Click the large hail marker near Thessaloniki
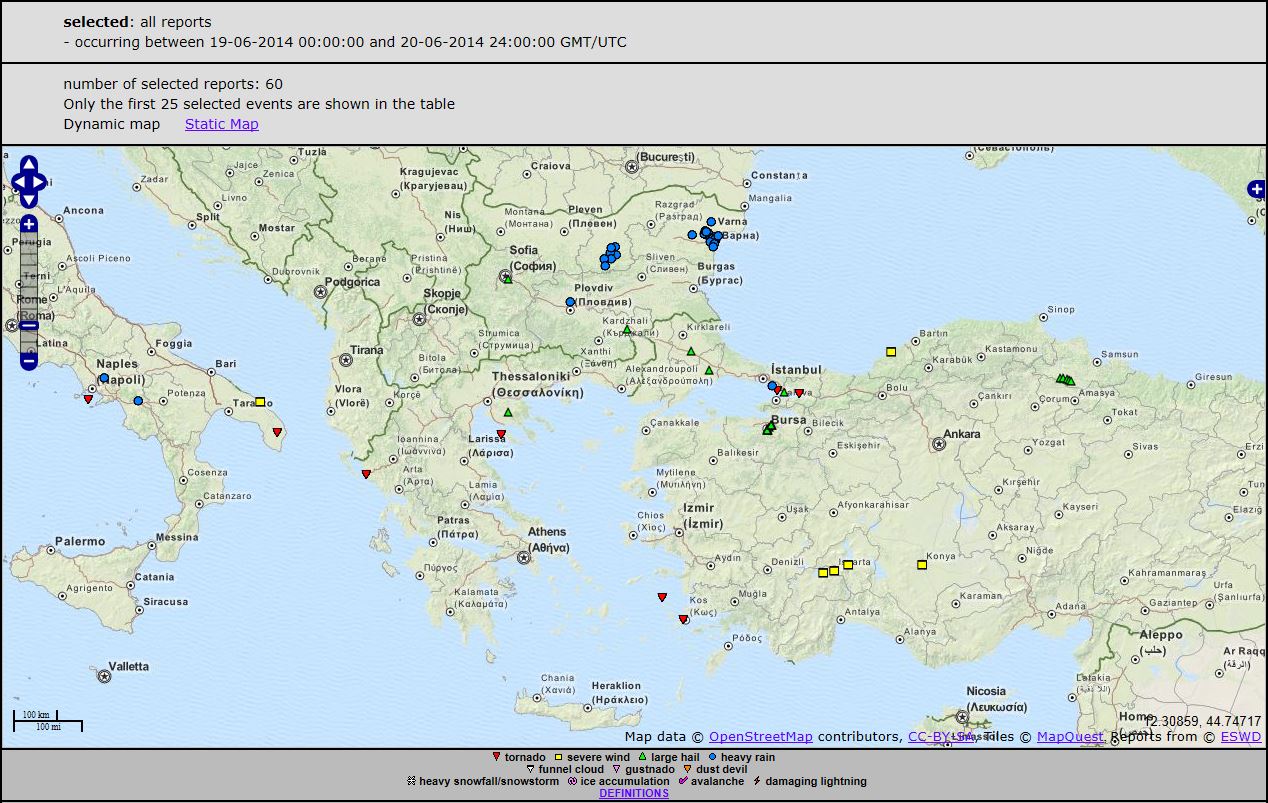 coord(508,412)
